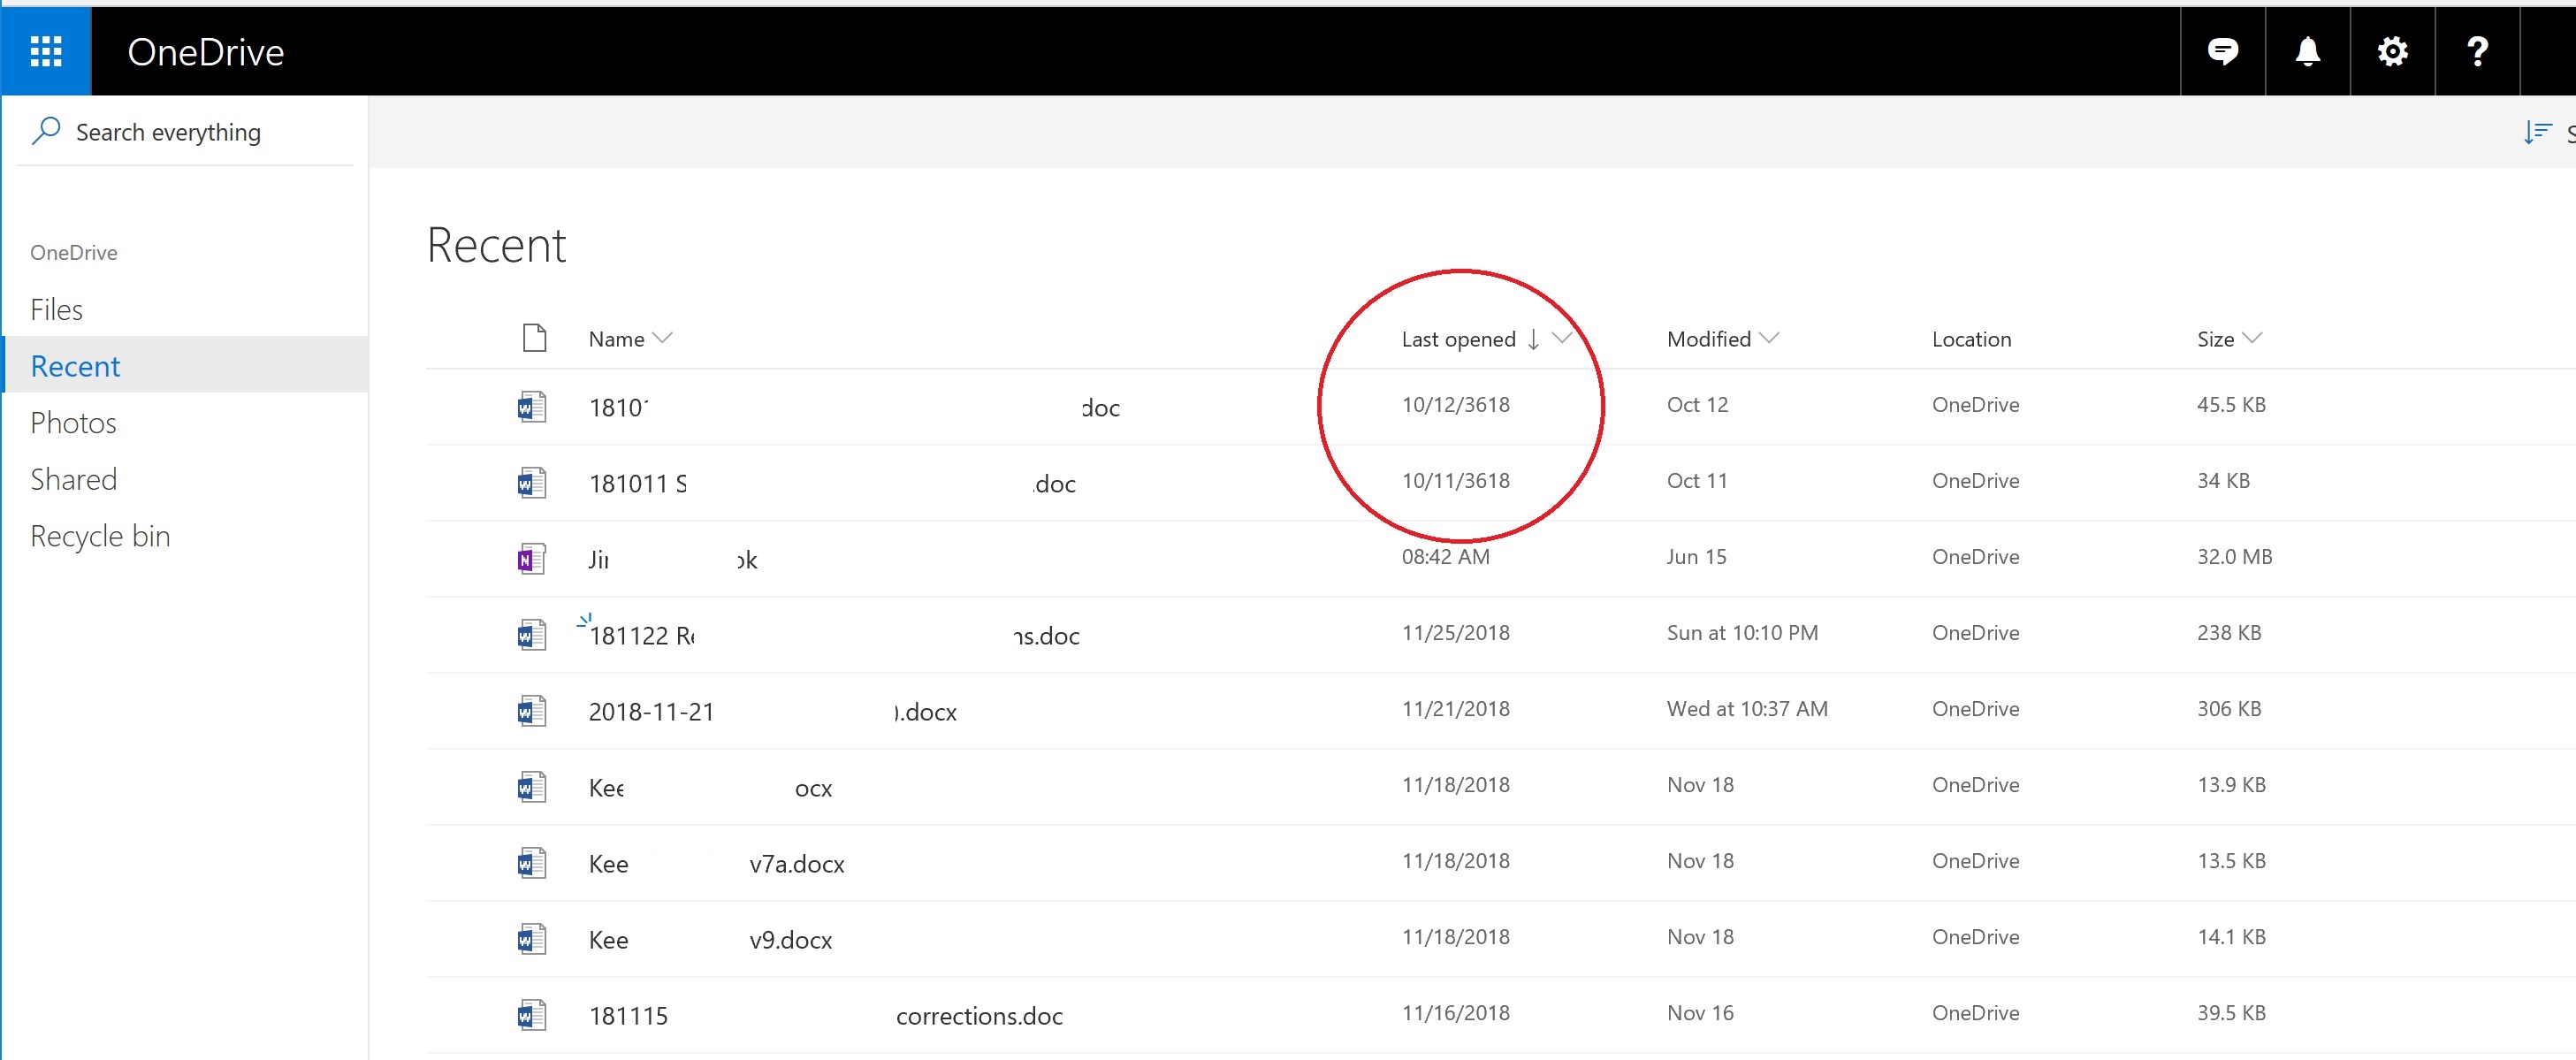The height and width of the screenshot is (1060, 2576).
Task: Expand the Name column dropdown
Action: [662, 338]
